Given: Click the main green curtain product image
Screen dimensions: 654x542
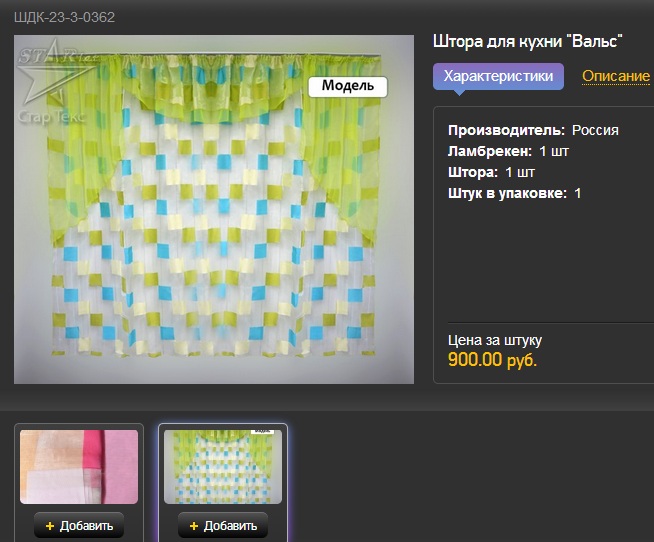Looking at the screenshot, I should (x=214, y=209).
